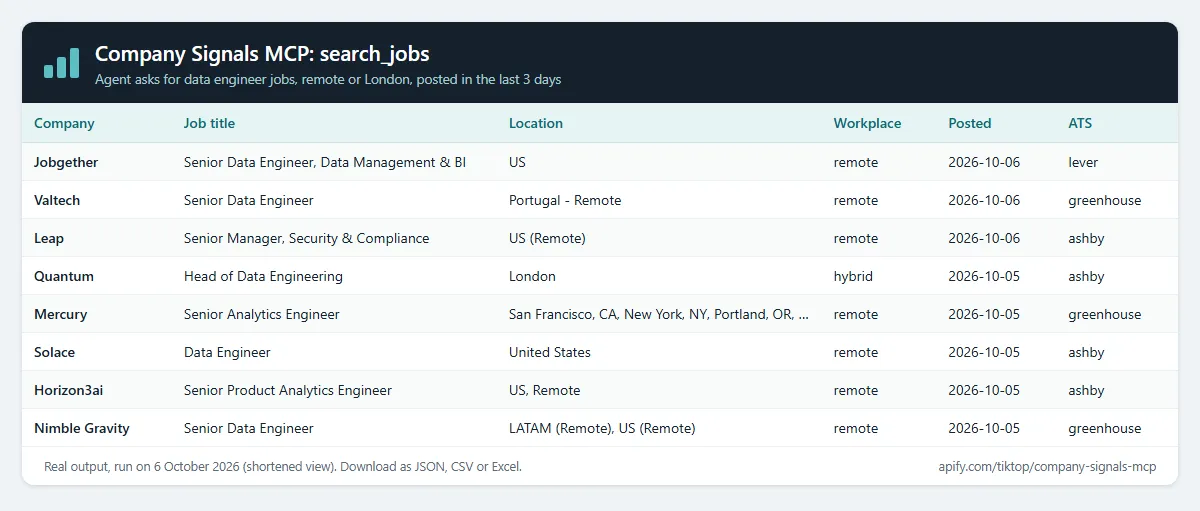Click posted date 2026-10-05 in Quantum row
Image resolution: width=1200 pixels, height=511 pixels.
985,276
